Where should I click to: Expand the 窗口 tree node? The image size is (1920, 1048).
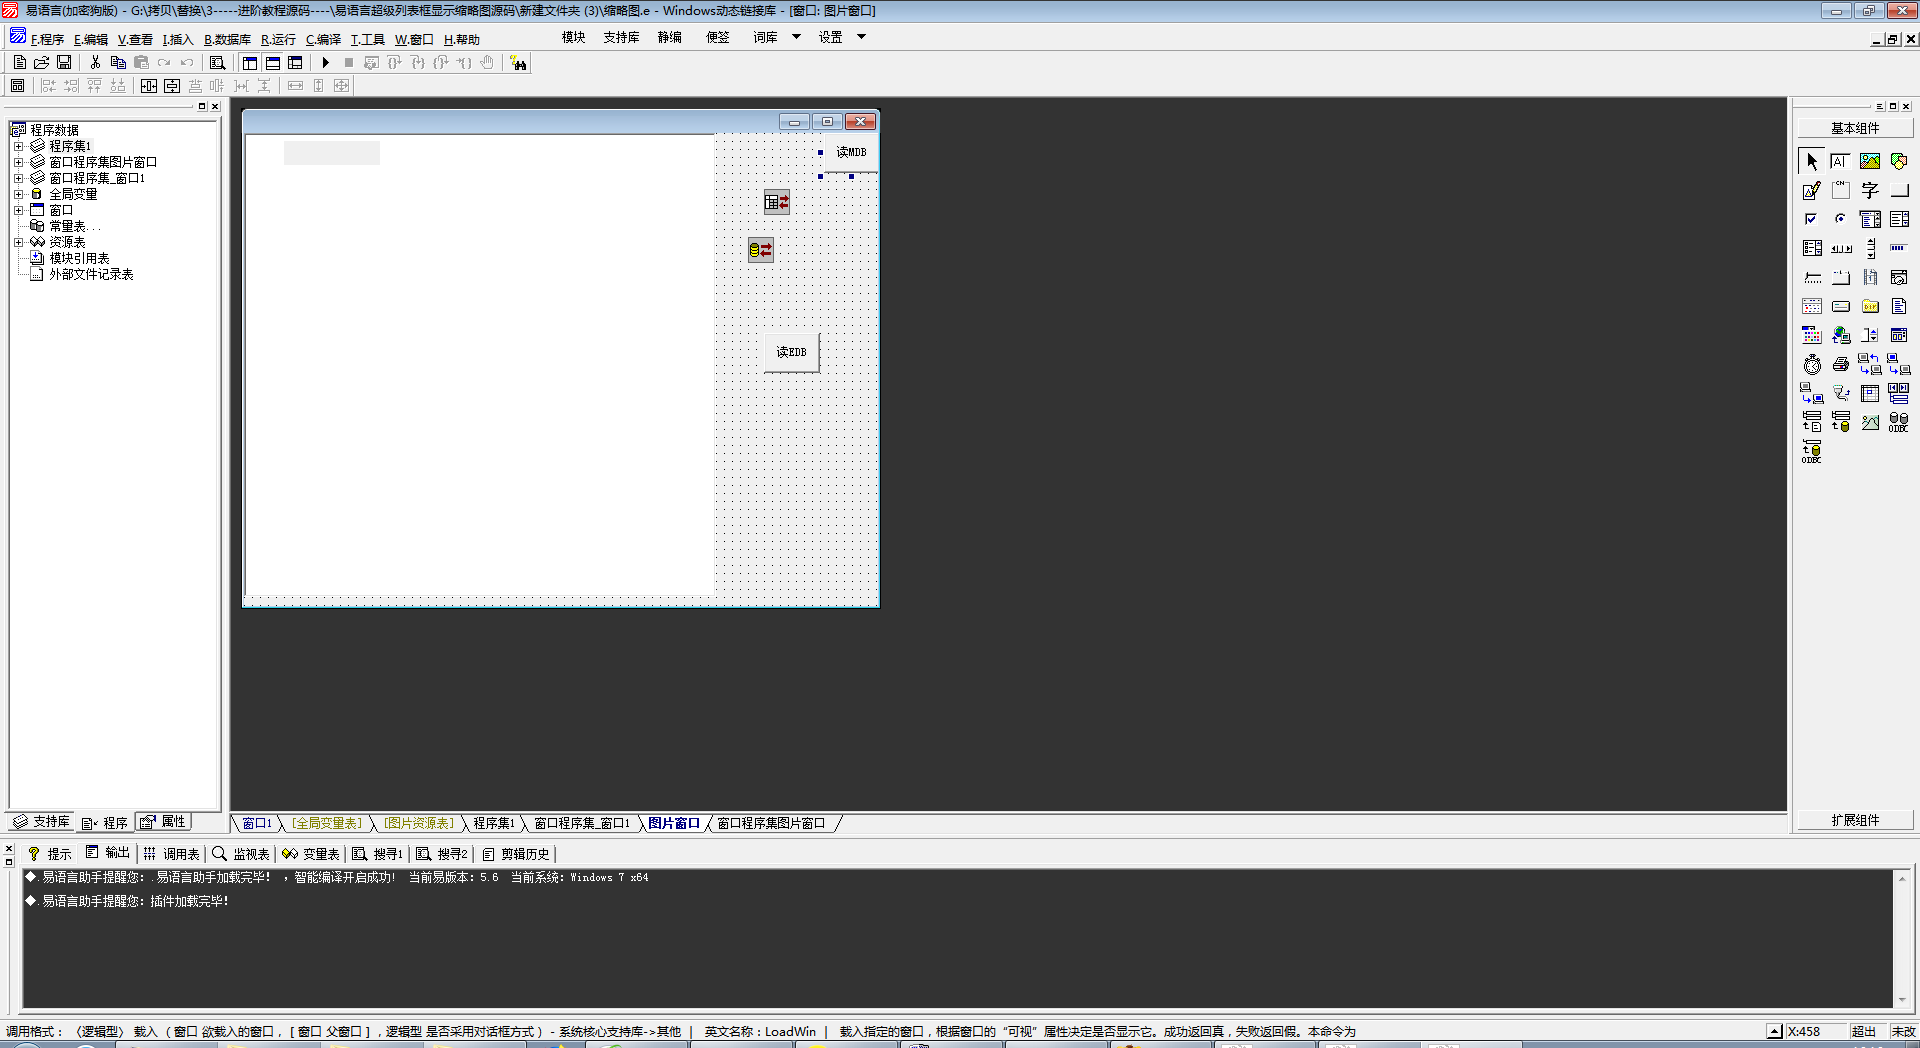click(18, 210)
